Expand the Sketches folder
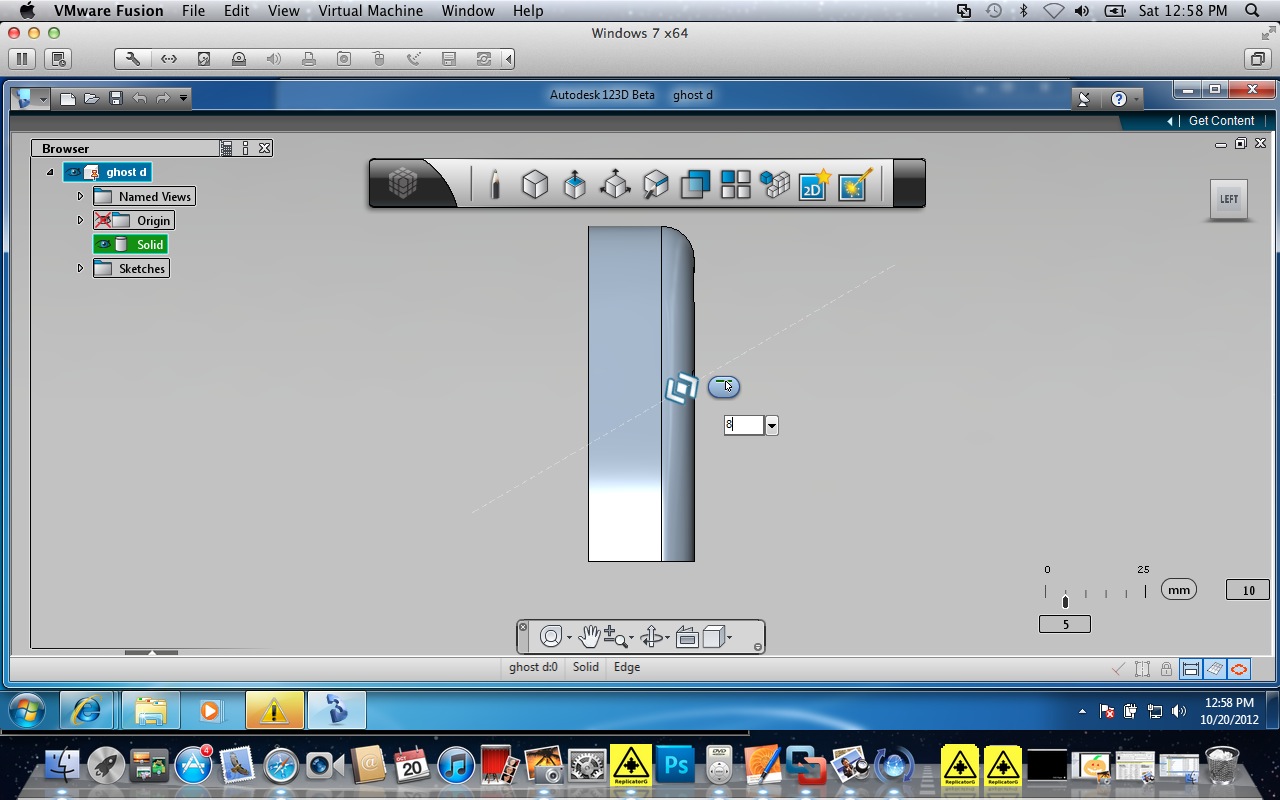1280x800 pixels. click(x=80, y=268)
